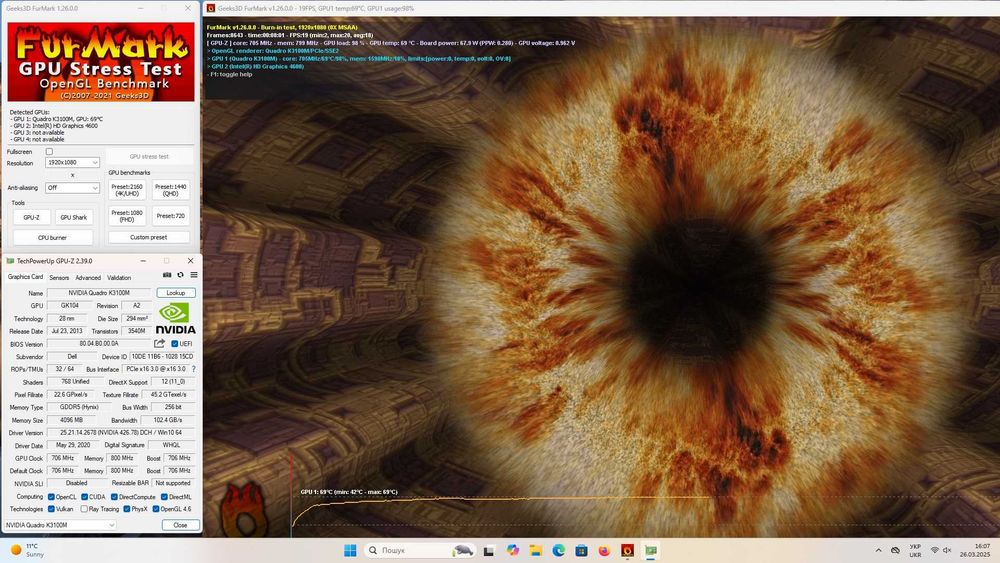Toggle the CUDA checkbox
This screenshot has width=1000, height=563.
click(x=84, y=497)
